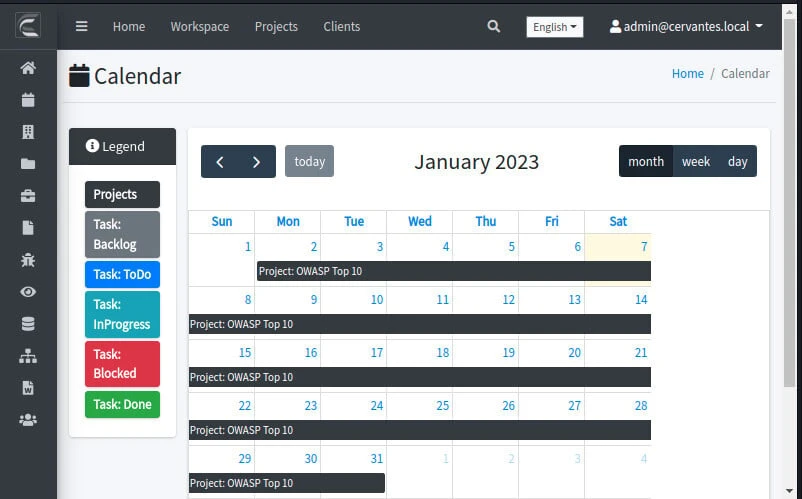The image size is (802, 499).
Task: Toggle the hamburger sidebar menu
Action: click(82, 27)
